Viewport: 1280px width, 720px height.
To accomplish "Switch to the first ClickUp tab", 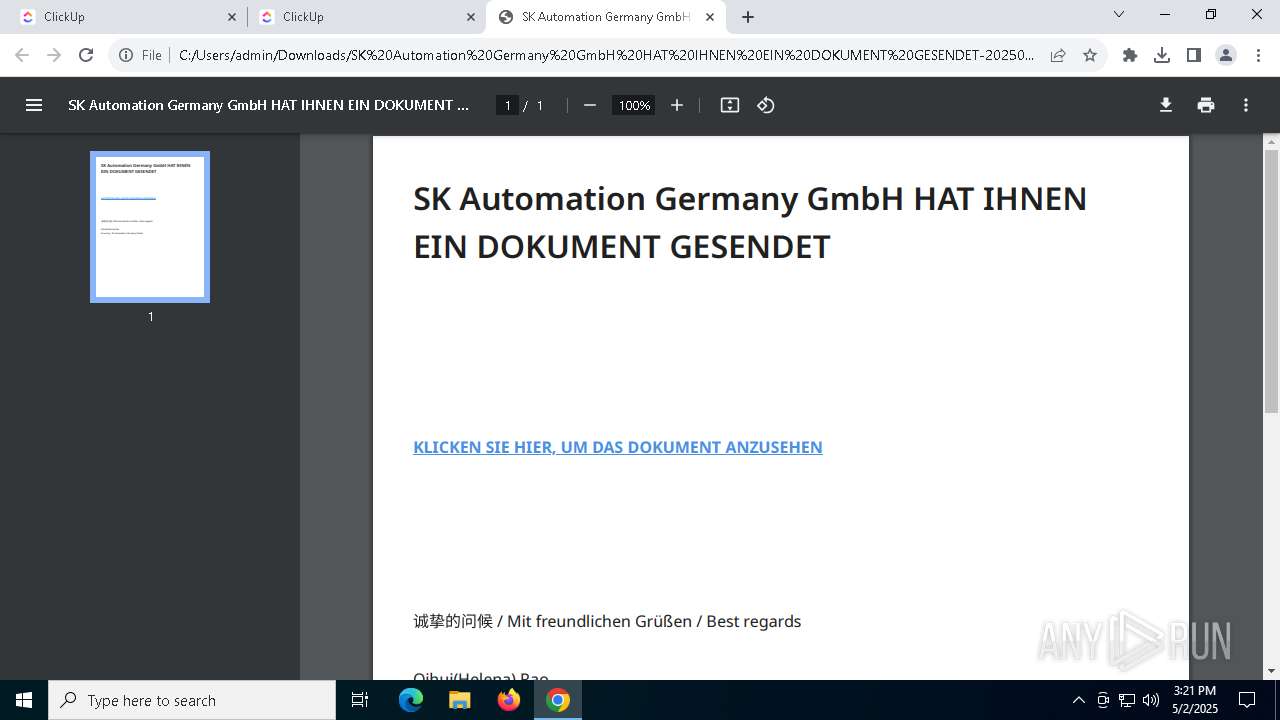I will click(126, 17).
